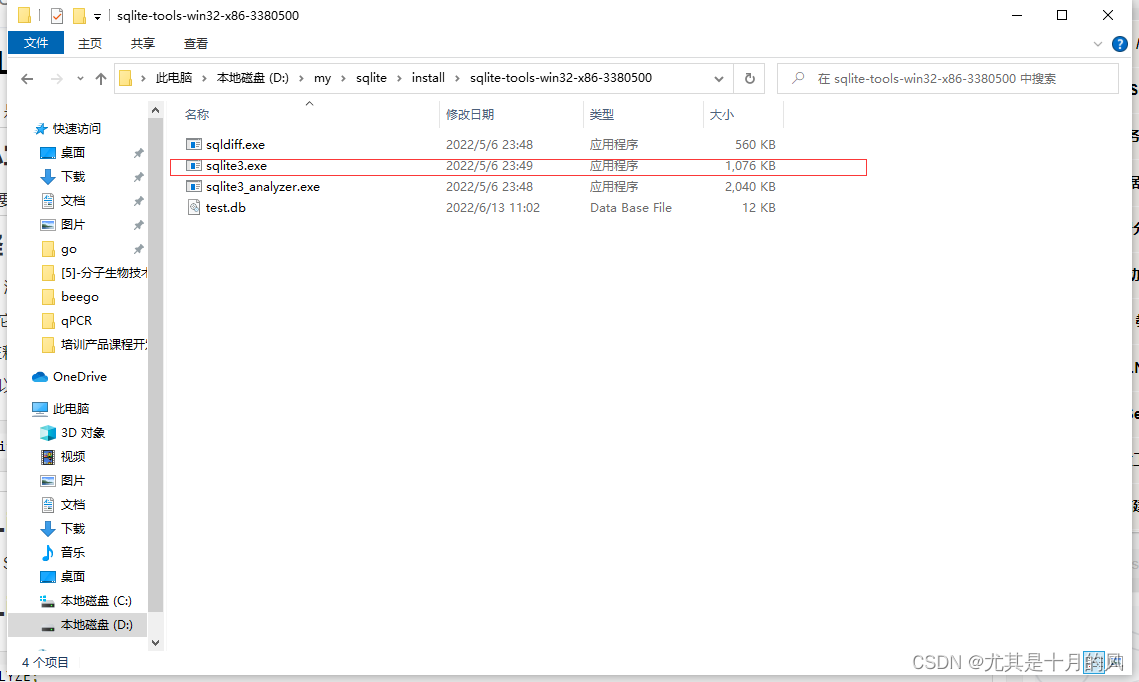
Task: Click the beego folder icon
Action: tap(48, 297)
